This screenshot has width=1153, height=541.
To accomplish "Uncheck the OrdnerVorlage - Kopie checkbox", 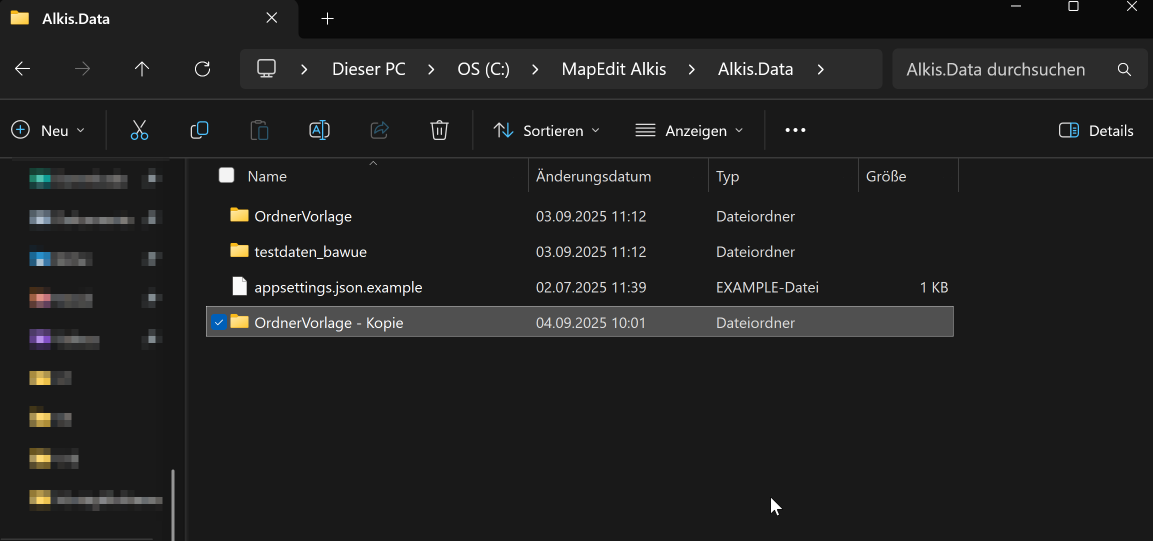I will coord(218,322).
